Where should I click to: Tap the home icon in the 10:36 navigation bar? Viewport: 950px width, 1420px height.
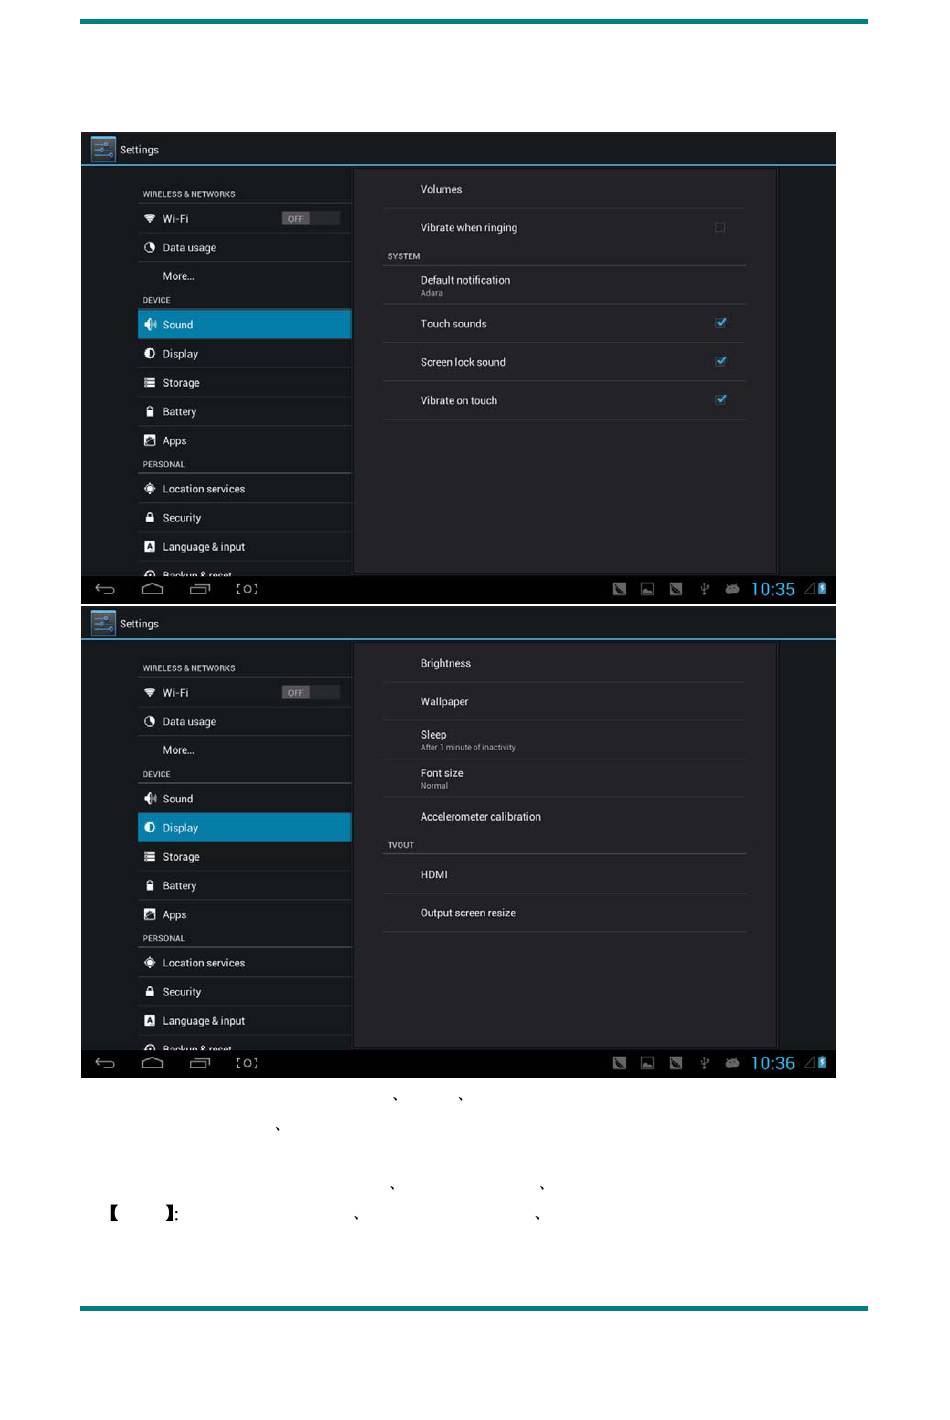(x=152, y=1063)
